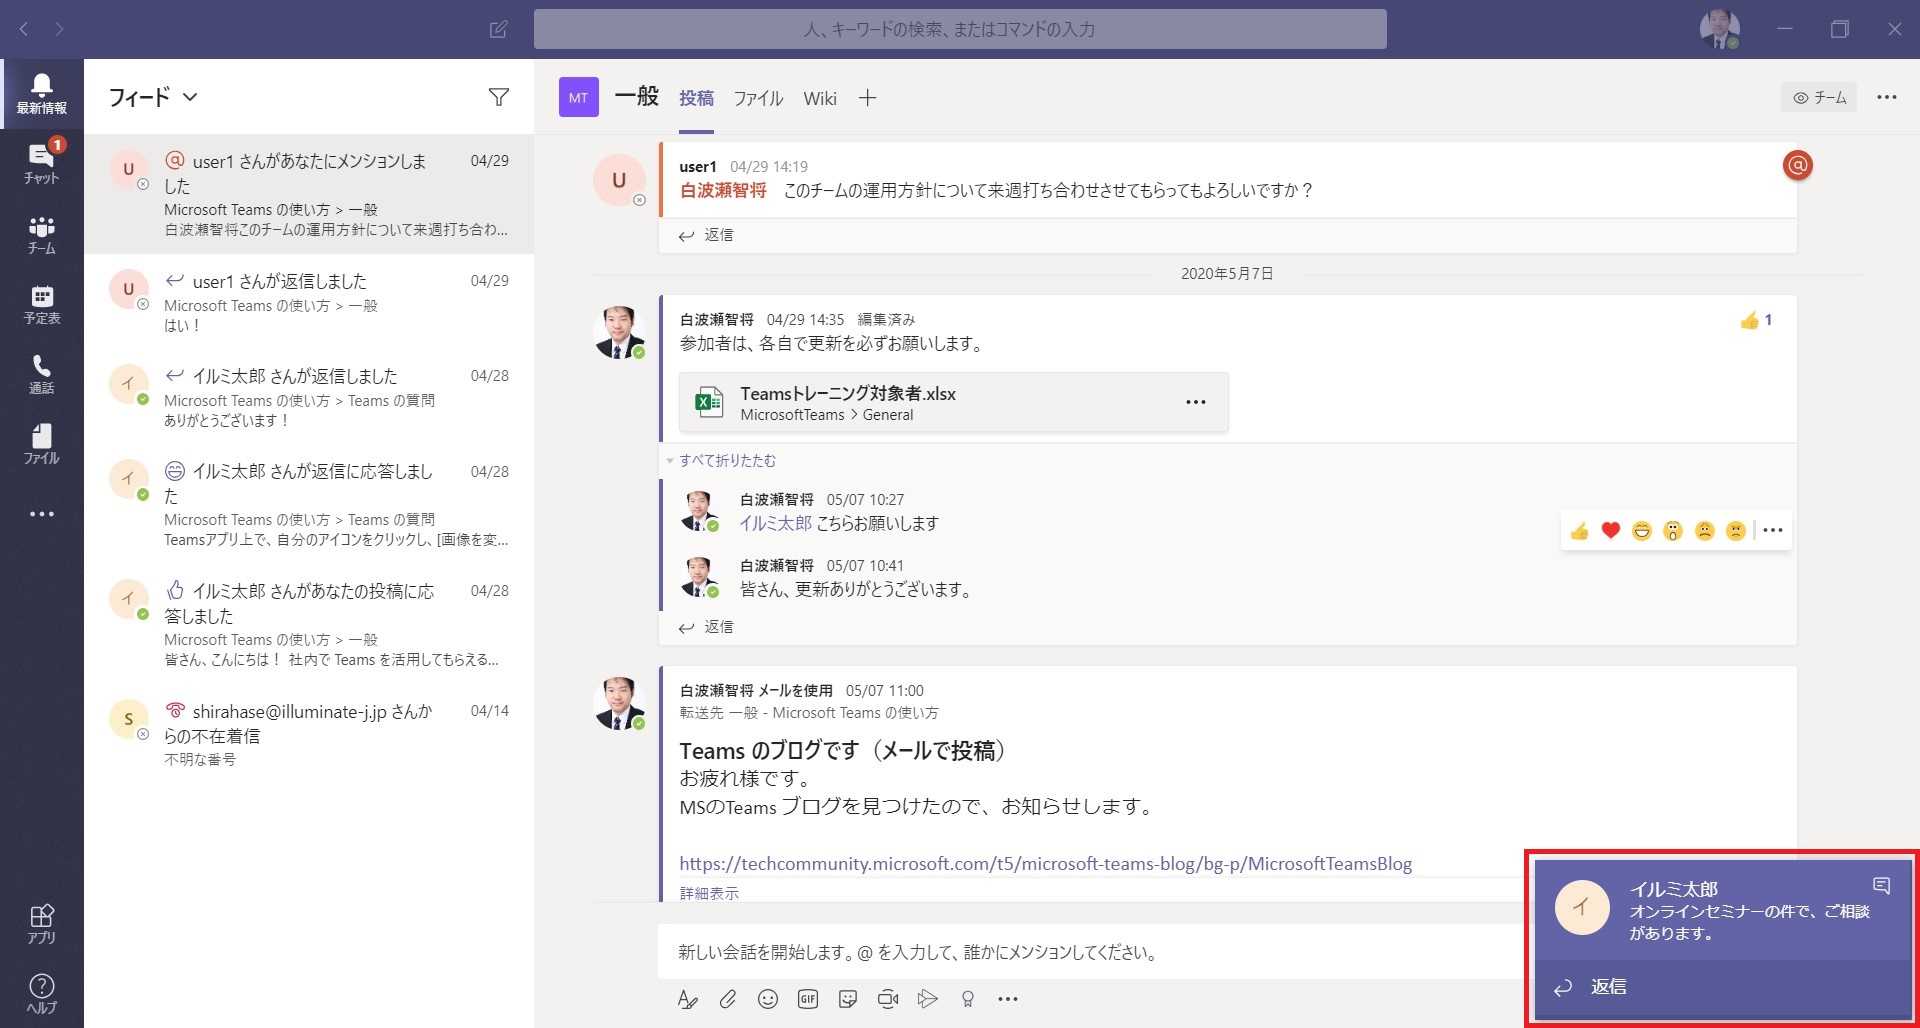The image size is (1920, 1028).
Task: Go back with the left arrow
Action: 24,29
